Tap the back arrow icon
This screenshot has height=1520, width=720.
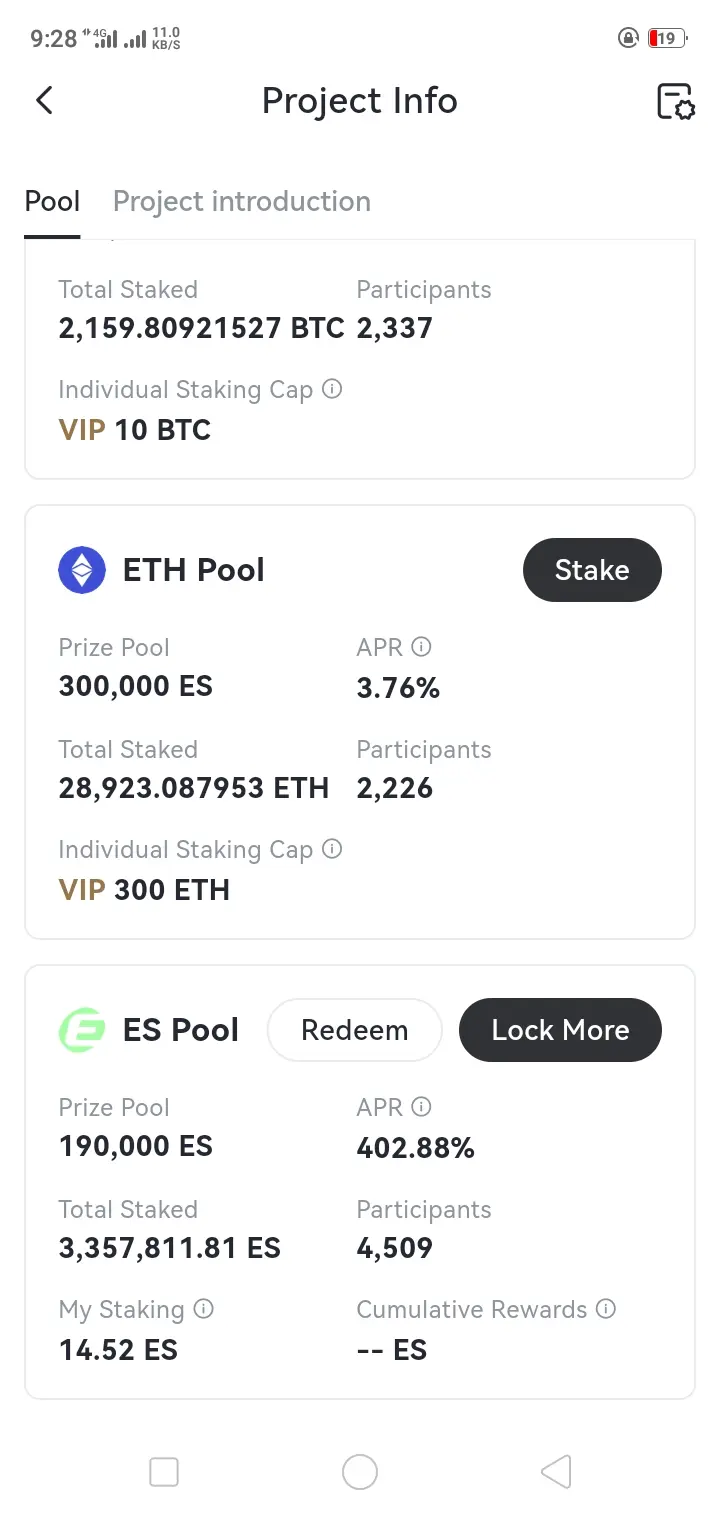pyautogui.click(x=44, y=100)
